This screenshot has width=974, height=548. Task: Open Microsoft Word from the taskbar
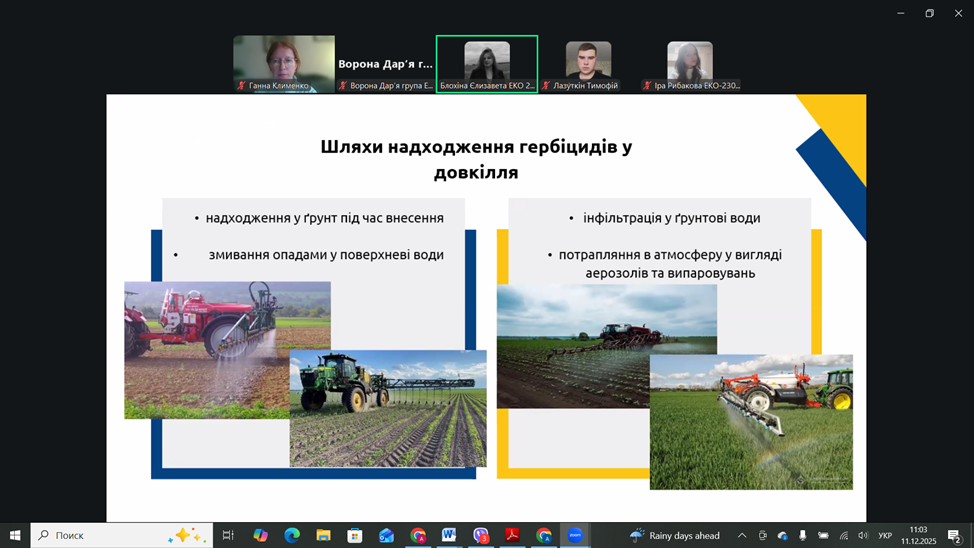pos(449,536)
